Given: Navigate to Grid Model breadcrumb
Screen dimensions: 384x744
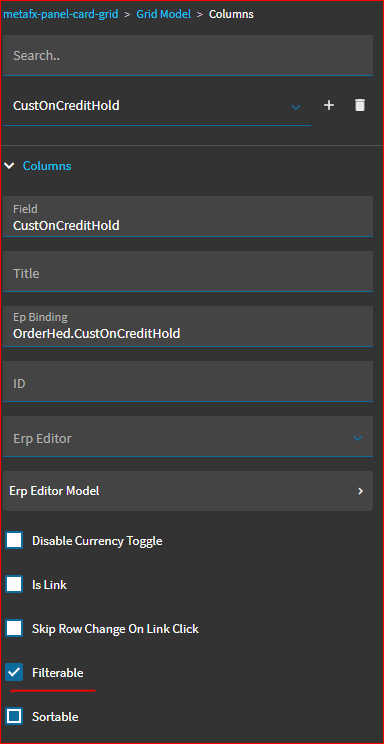Looking at the screenshot, I should point(164,14).
